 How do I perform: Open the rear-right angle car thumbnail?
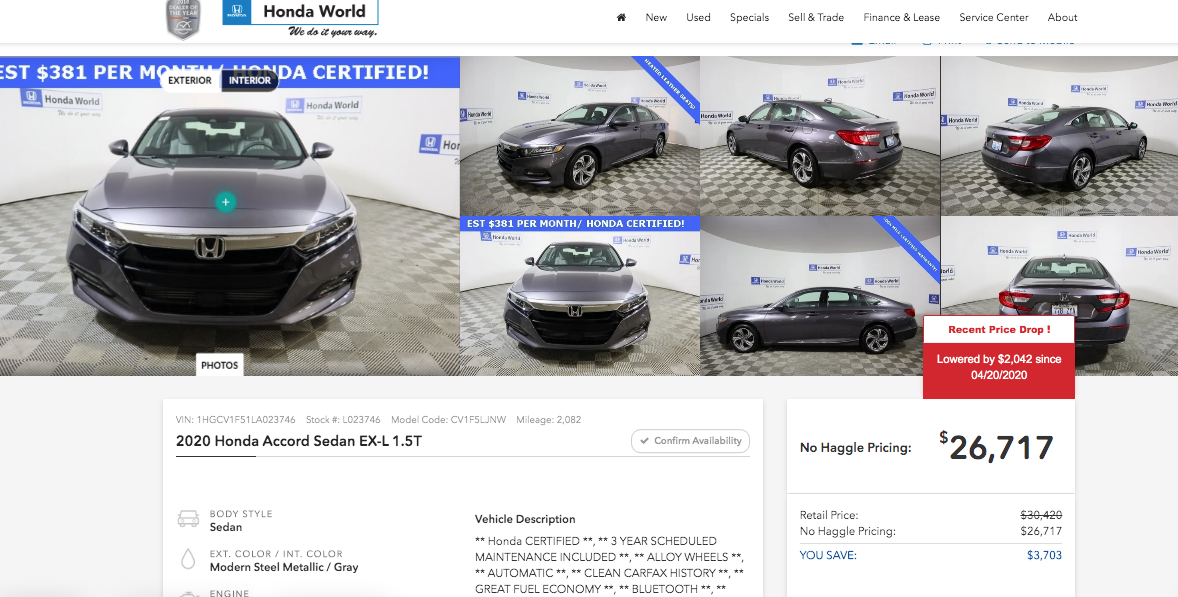1059,136
